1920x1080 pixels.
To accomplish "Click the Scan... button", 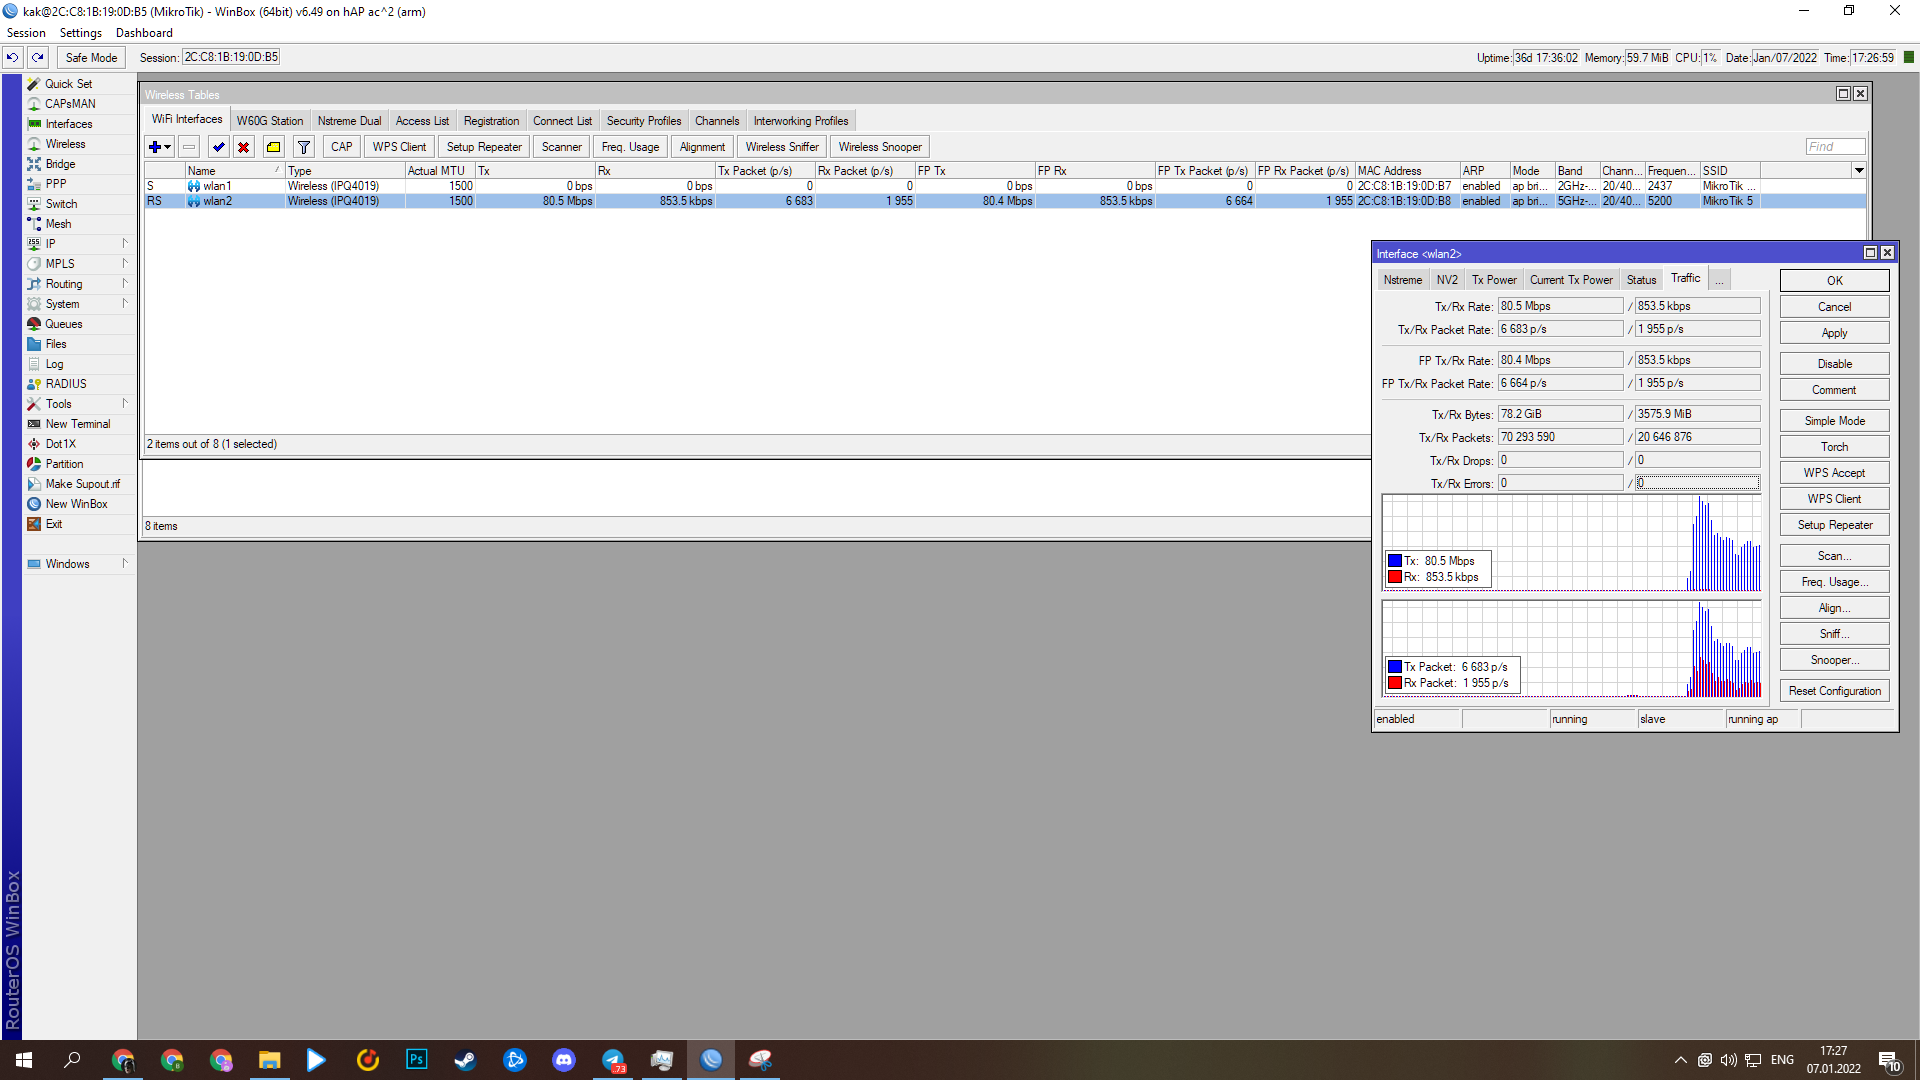I will (1834, 556).
